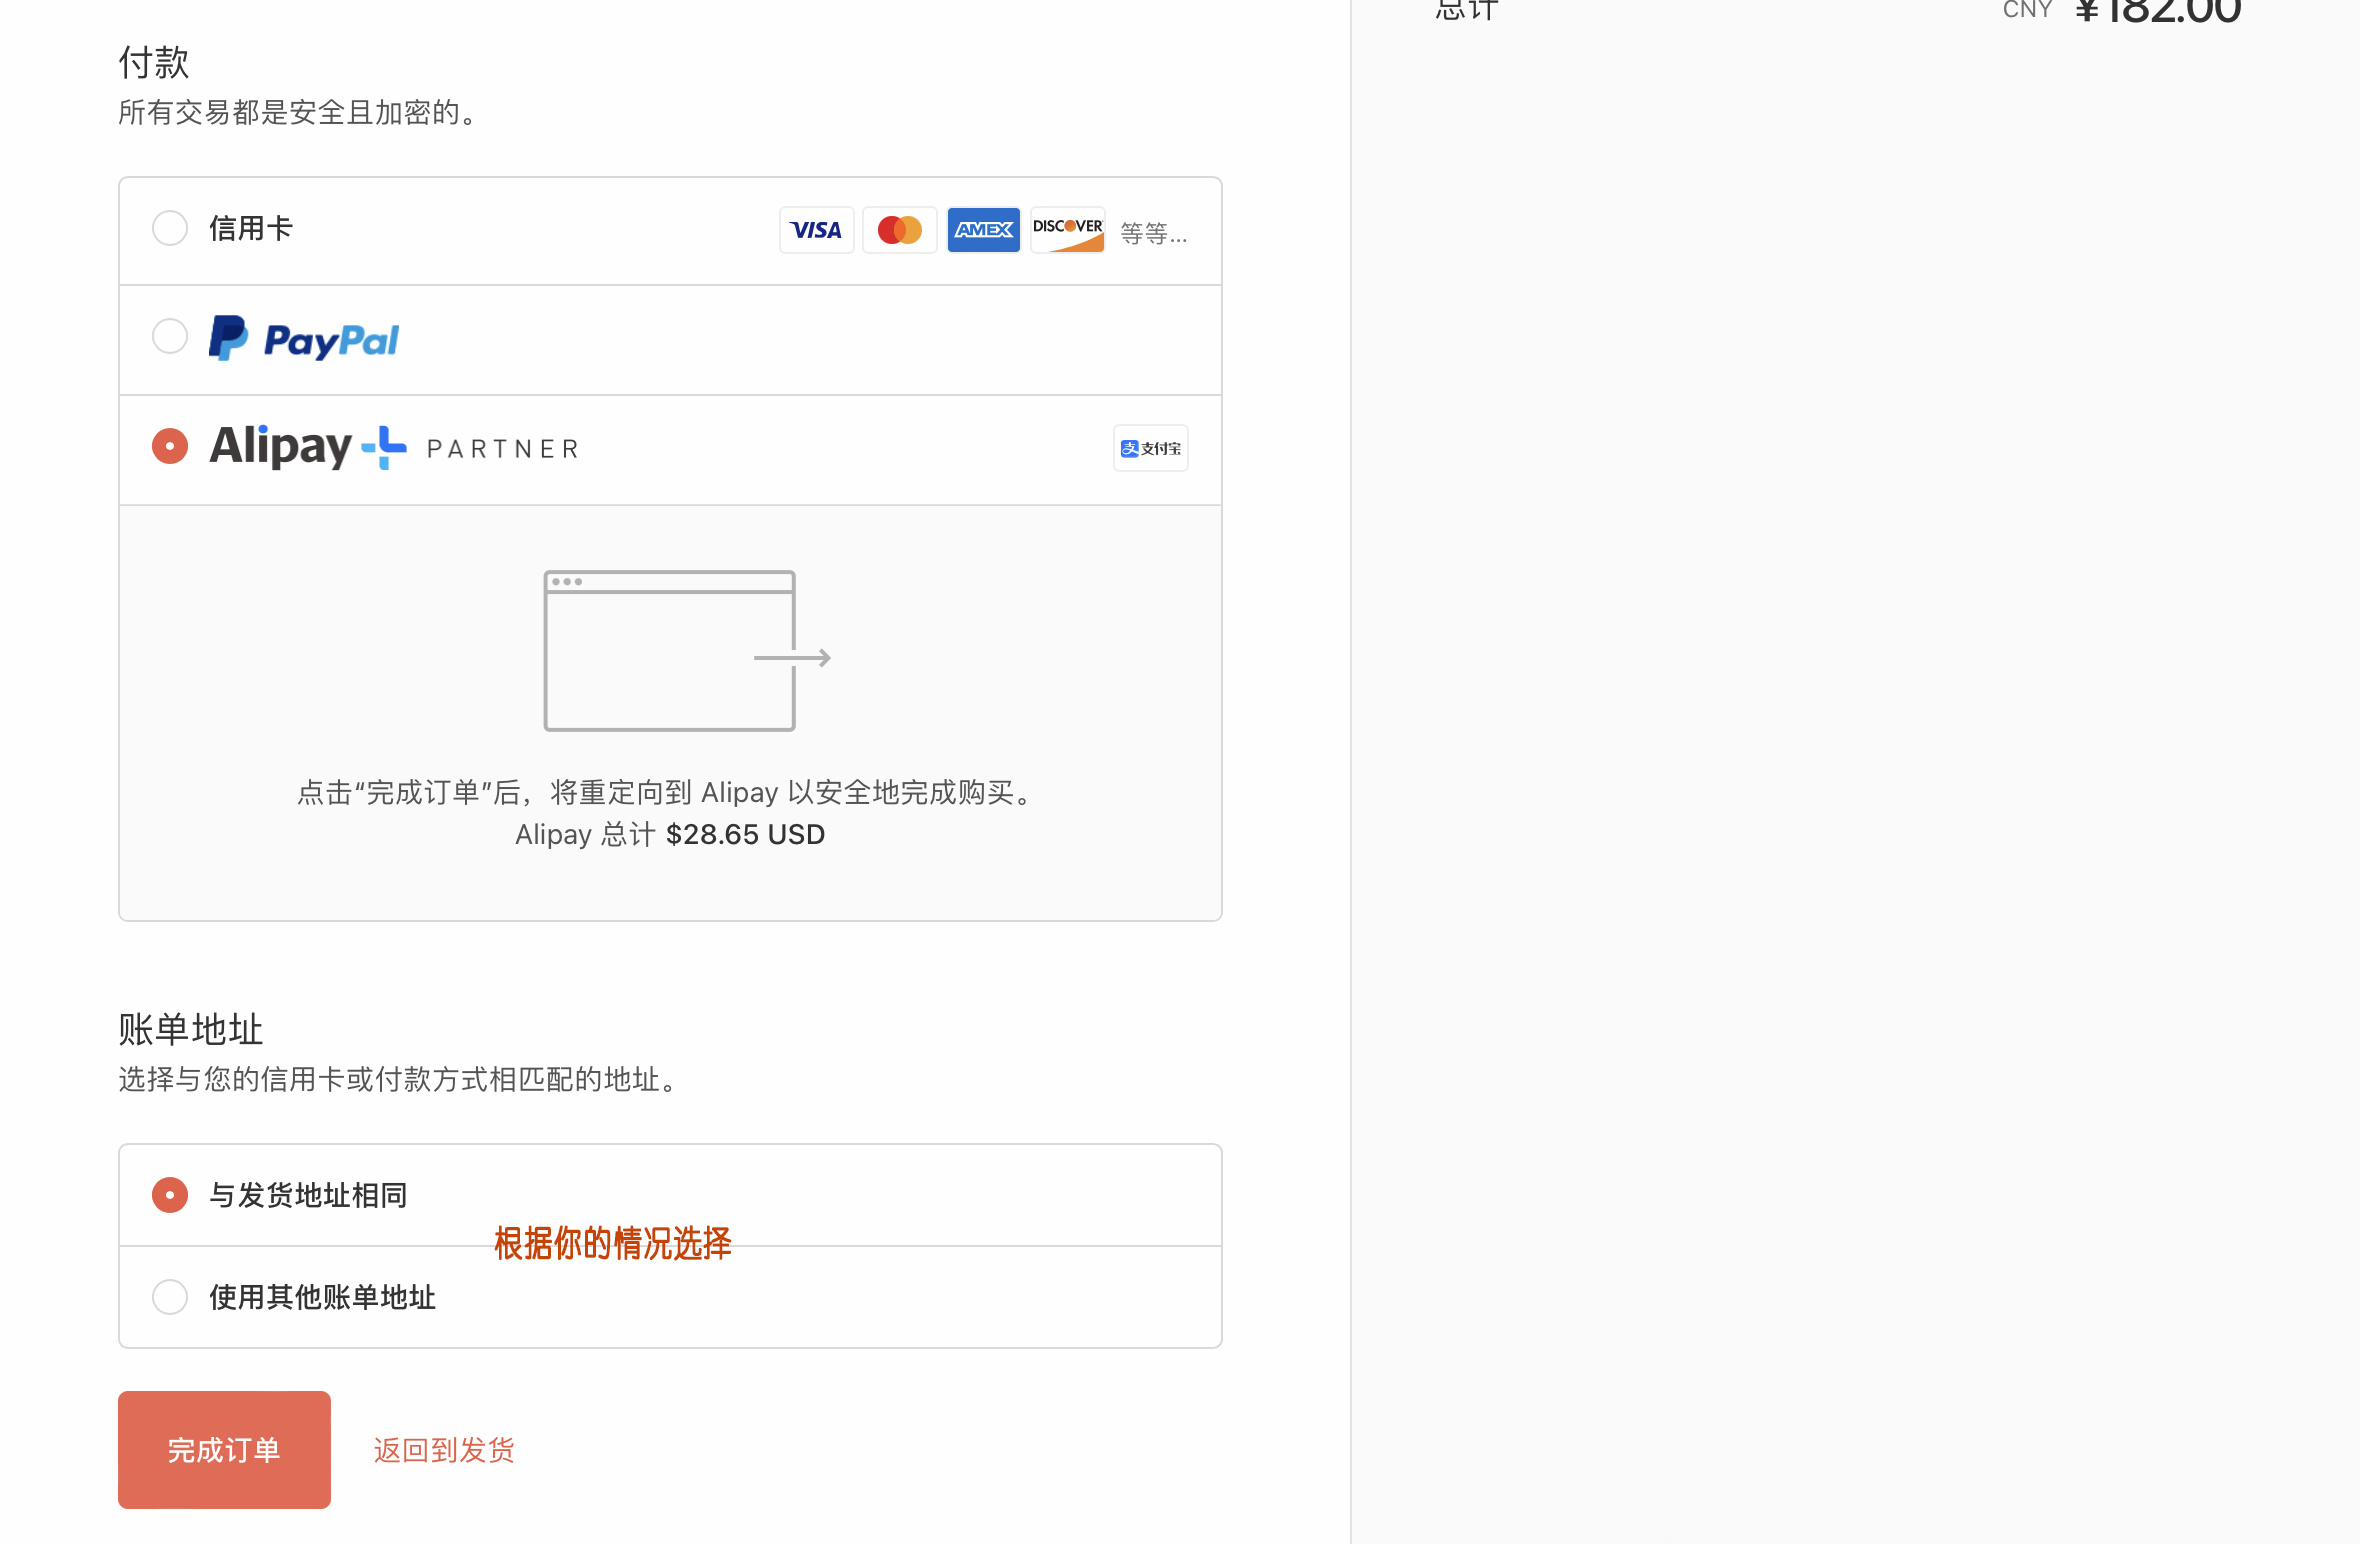Click the 支付宝 badge icon
This screenshot has height=1544, width=2360.
pos(1151,448)
